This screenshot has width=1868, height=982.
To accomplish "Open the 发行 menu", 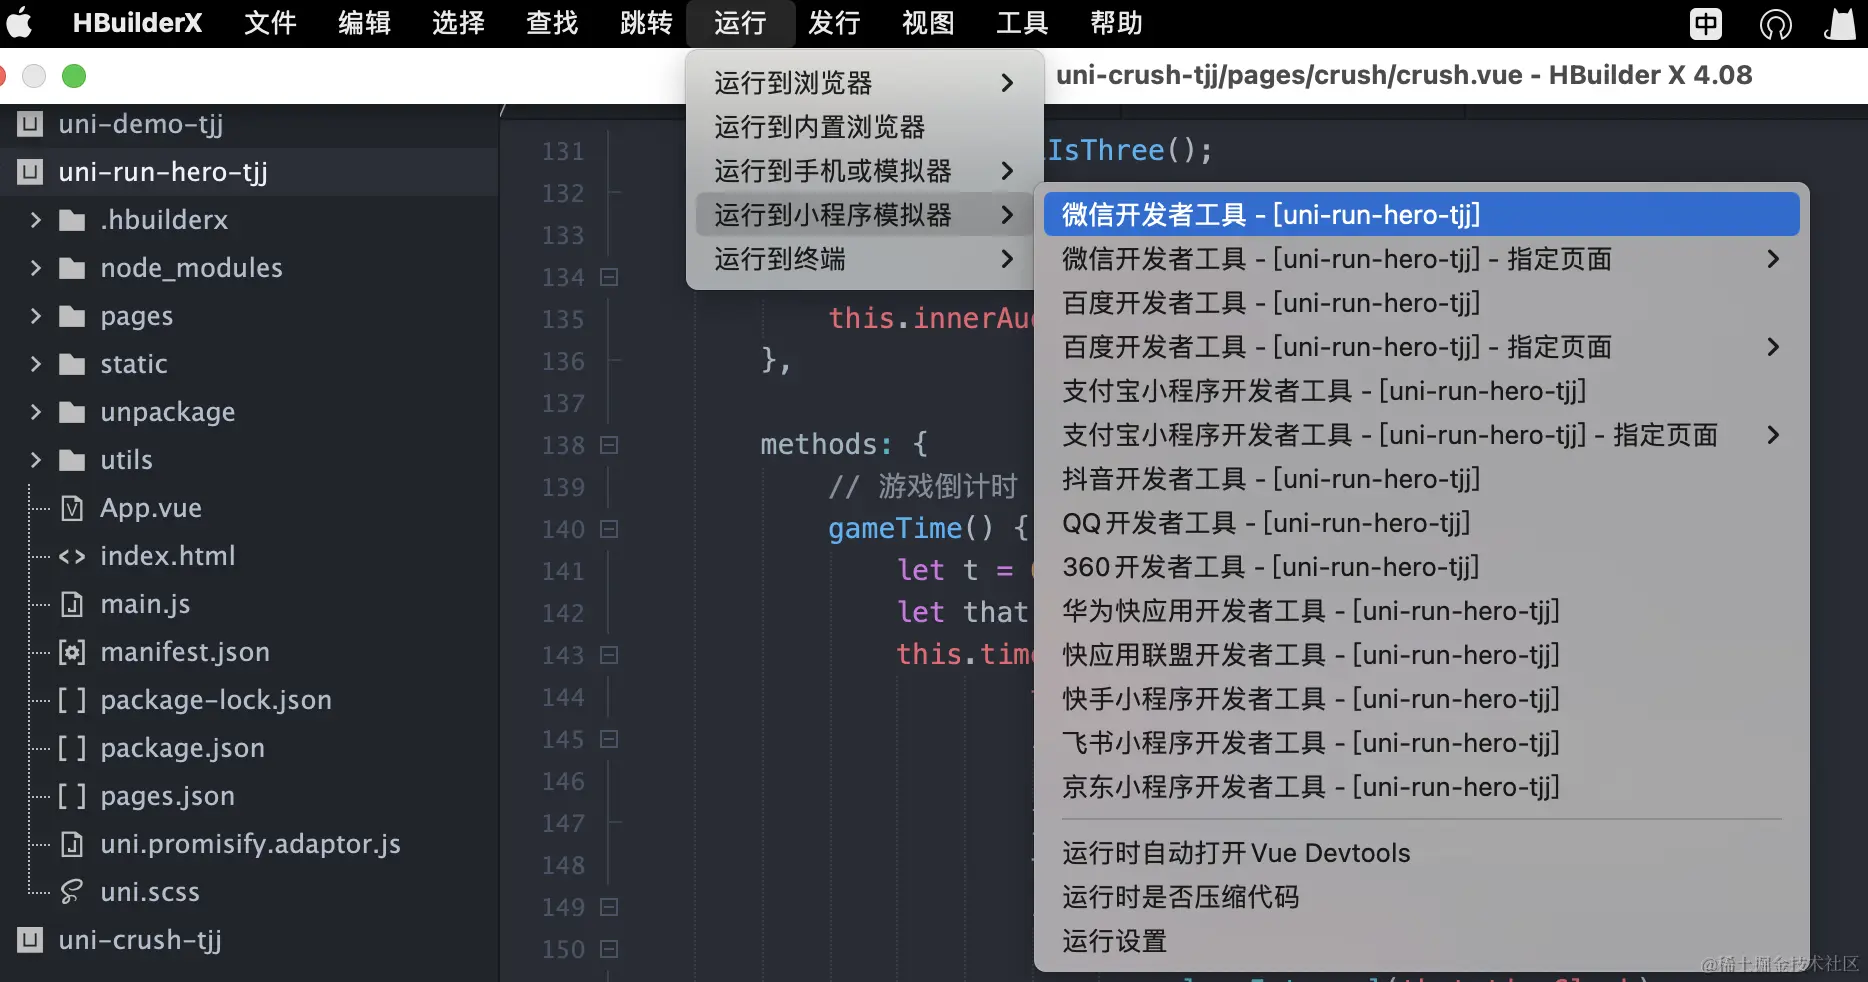I will (834, 23).
